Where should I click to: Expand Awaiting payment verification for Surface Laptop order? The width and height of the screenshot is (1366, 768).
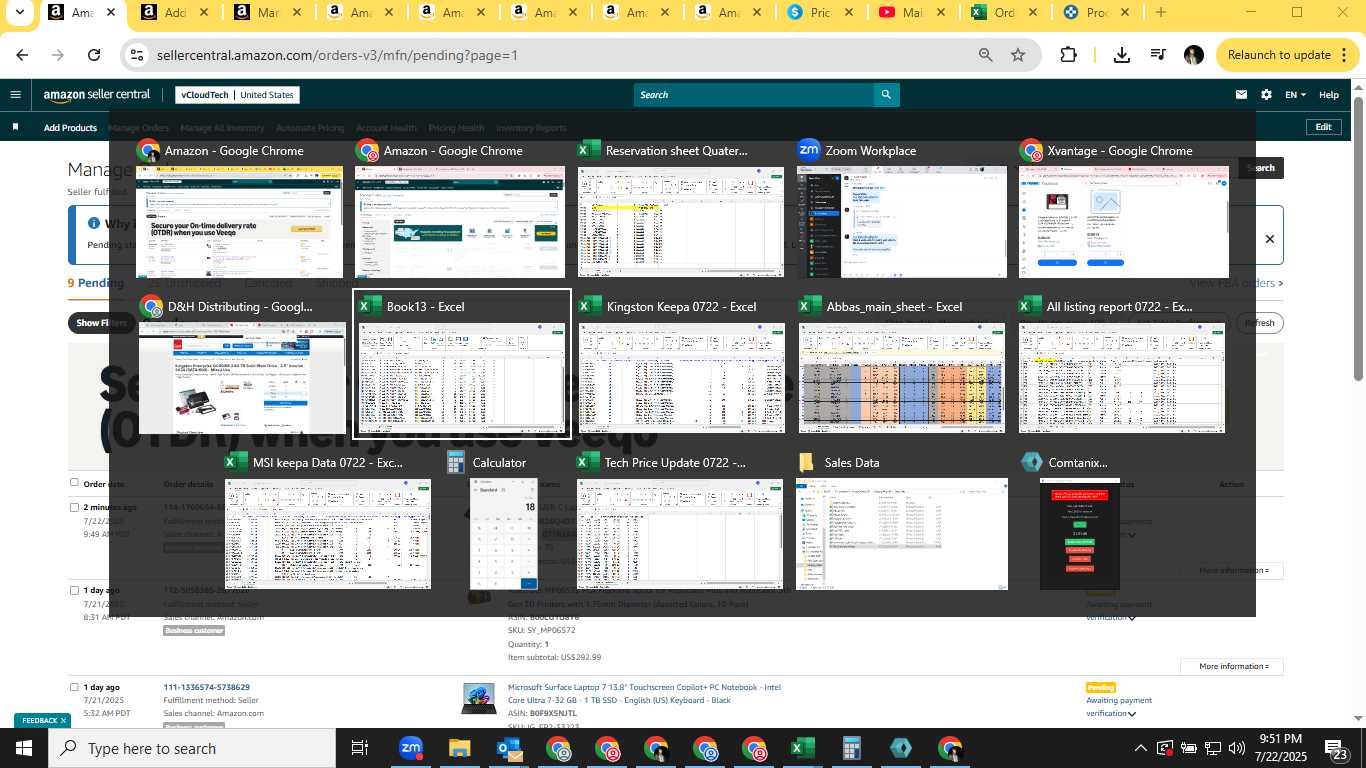tap(1132, 714)
